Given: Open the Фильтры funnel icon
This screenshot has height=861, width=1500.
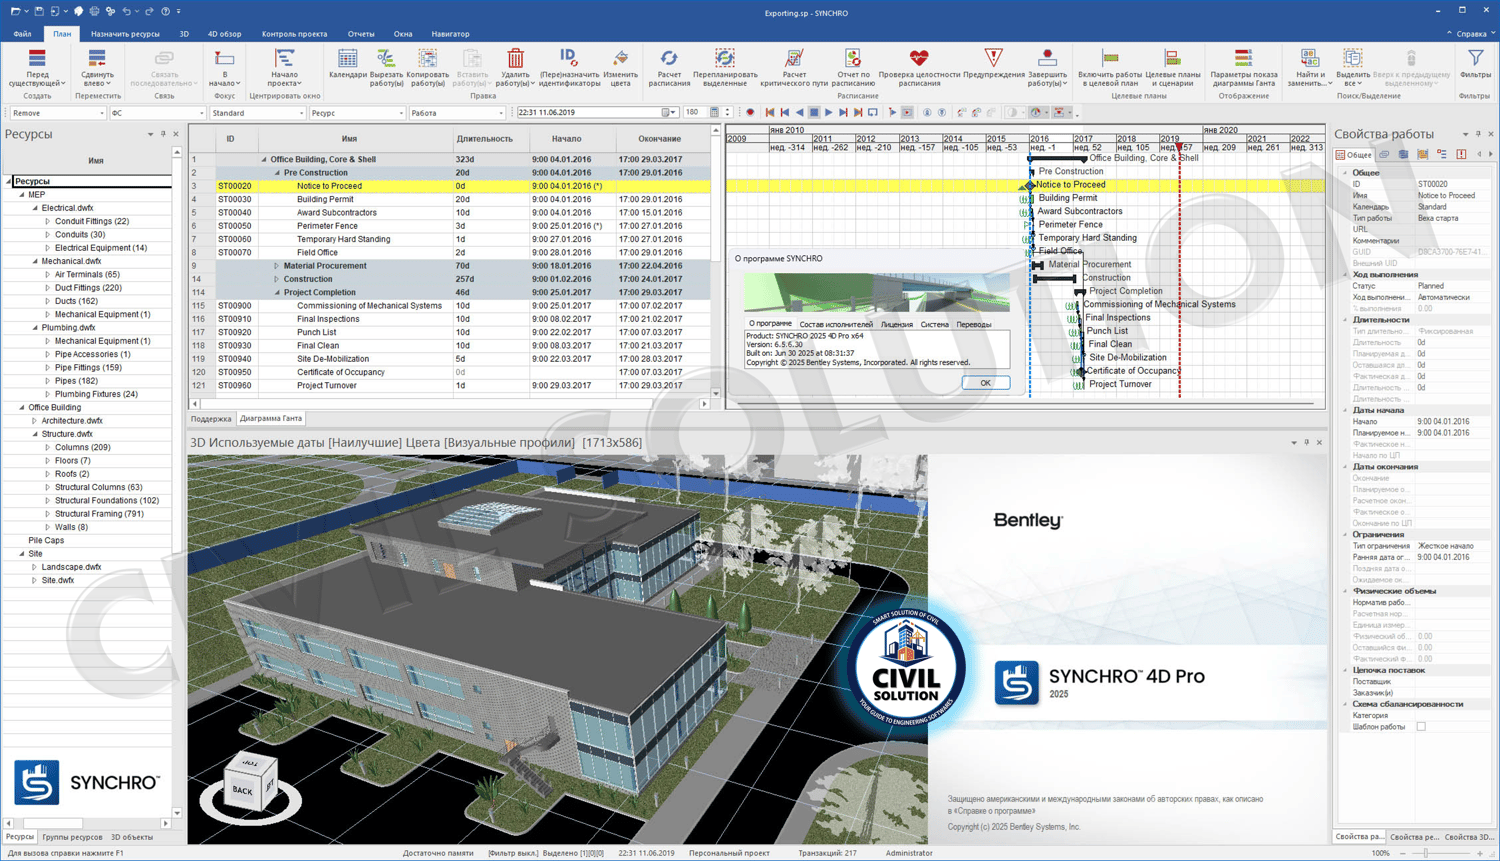Looking at the screenshot, I should coord(1475,60).
